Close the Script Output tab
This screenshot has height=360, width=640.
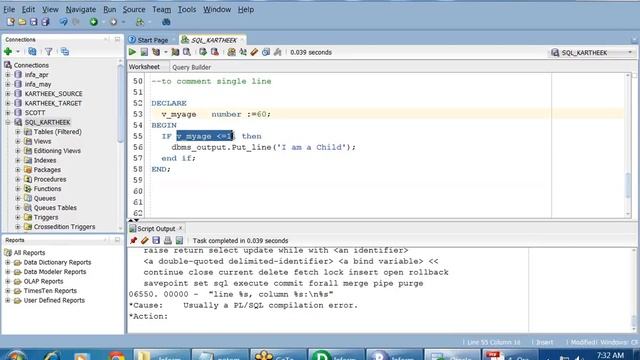(x=180, y=228)
